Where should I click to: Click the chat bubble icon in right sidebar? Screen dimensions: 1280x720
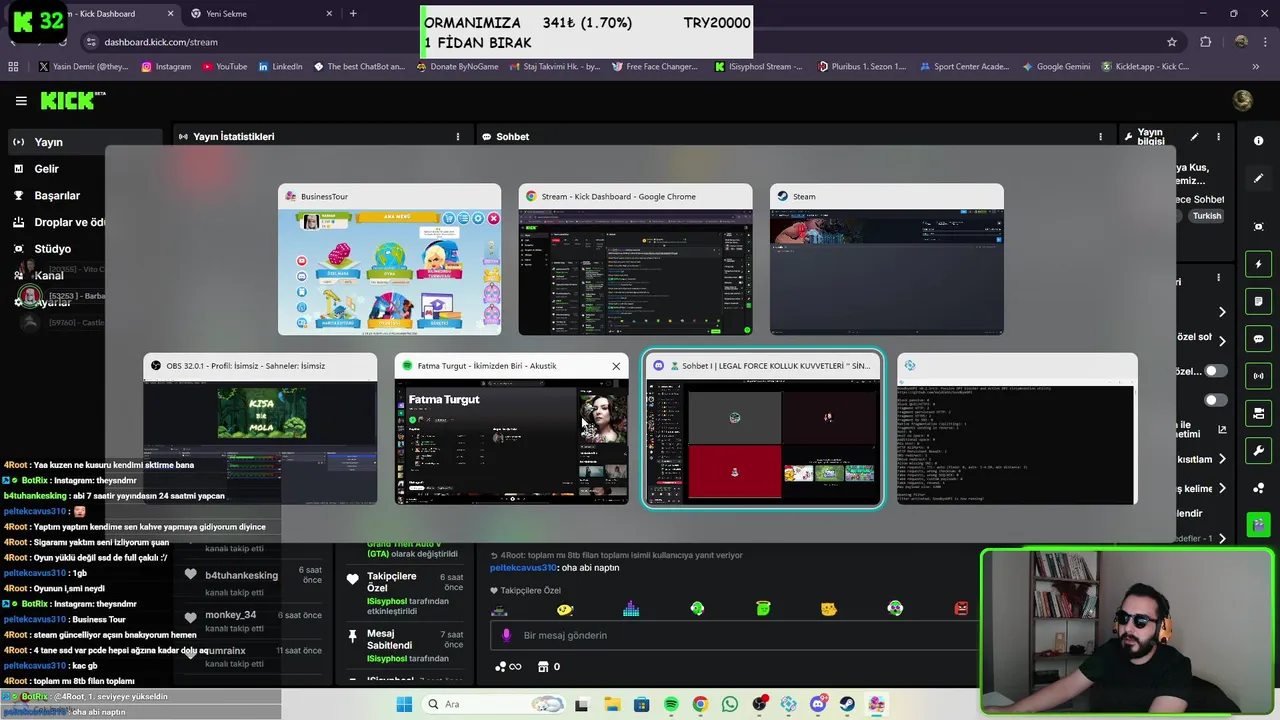click(1259, 339)
